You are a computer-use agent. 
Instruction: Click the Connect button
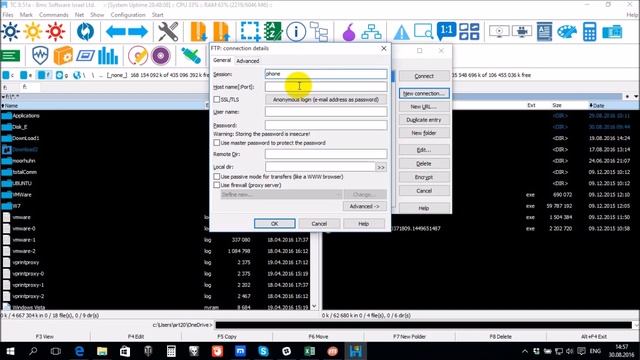click(424, 76)
